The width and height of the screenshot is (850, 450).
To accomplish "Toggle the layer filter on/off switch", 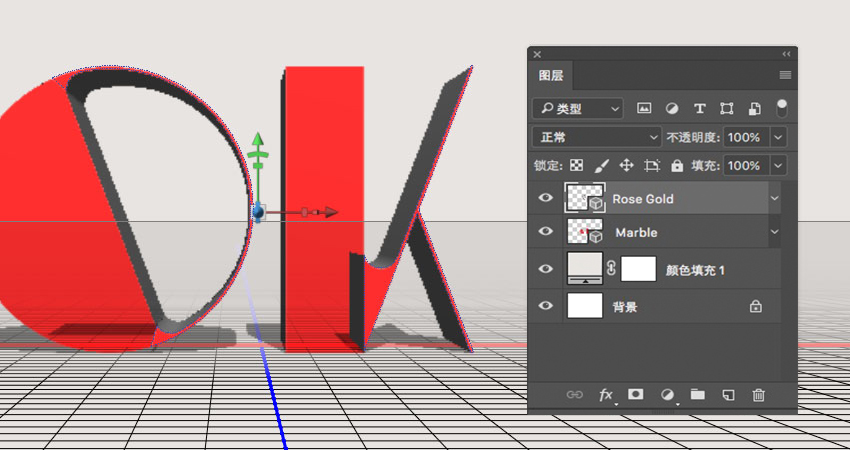I will (x=781, y=107).
